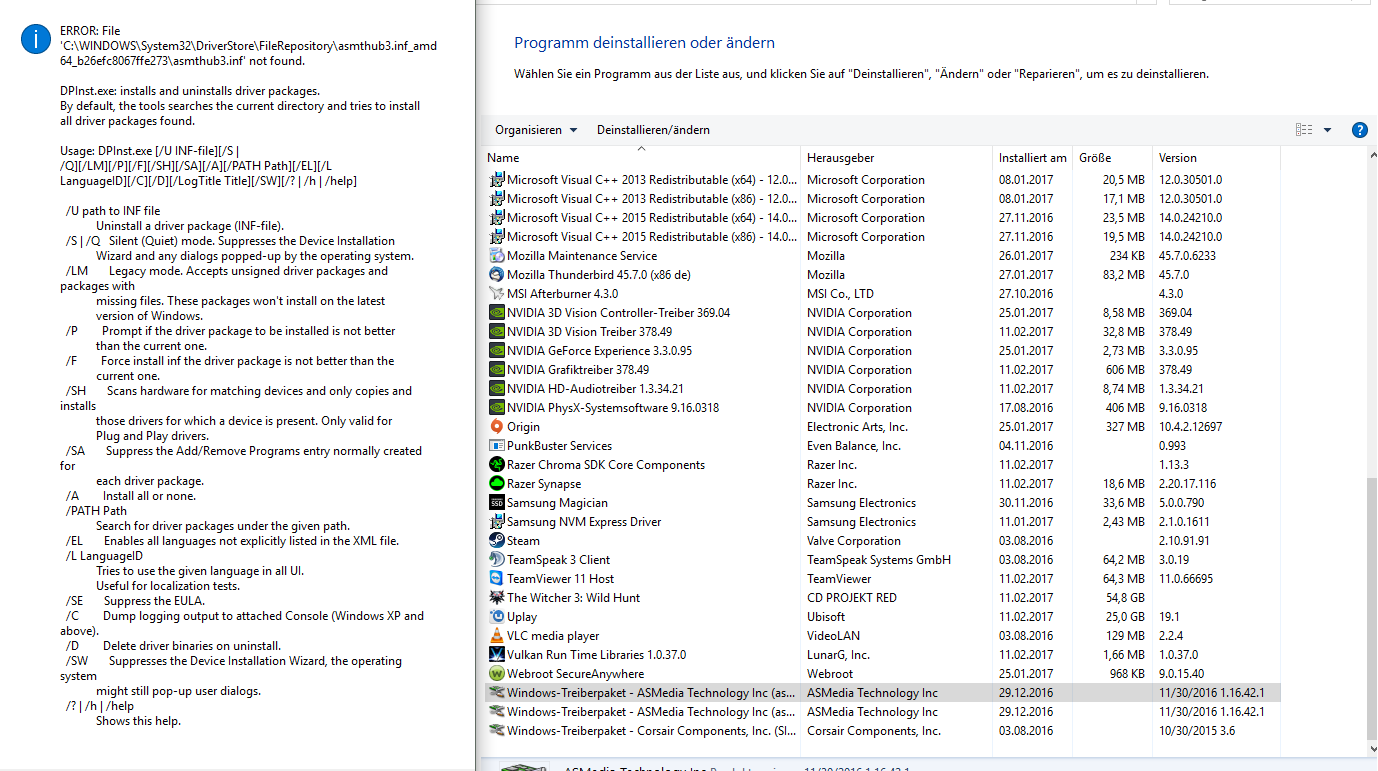Open the blue help question mark icon

pyautogui.click(x=1360, y=130)
